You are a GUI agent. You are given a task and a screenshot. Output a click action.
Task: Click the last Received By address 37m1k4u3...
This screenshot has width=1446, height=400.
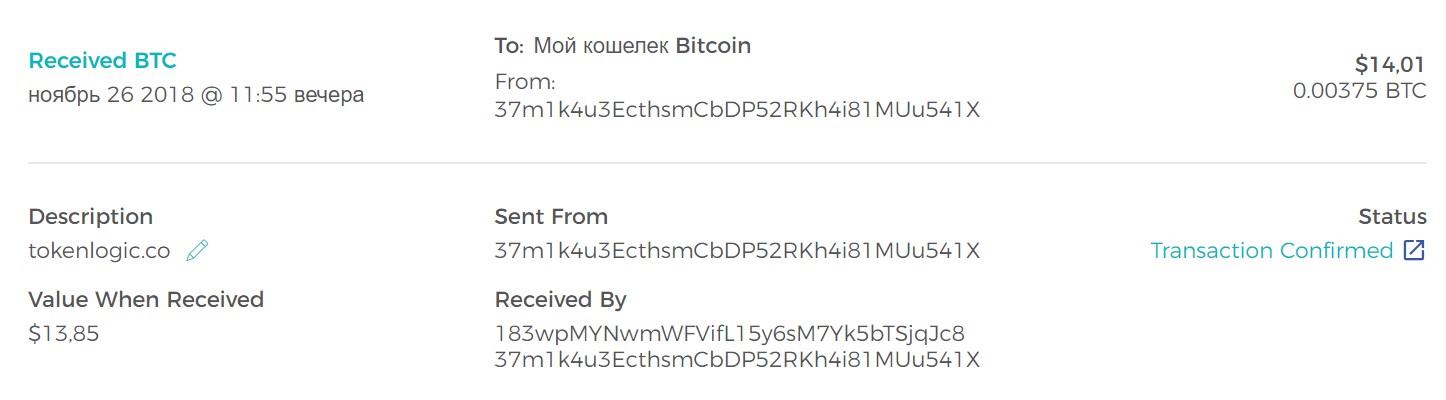pos(737,359)
